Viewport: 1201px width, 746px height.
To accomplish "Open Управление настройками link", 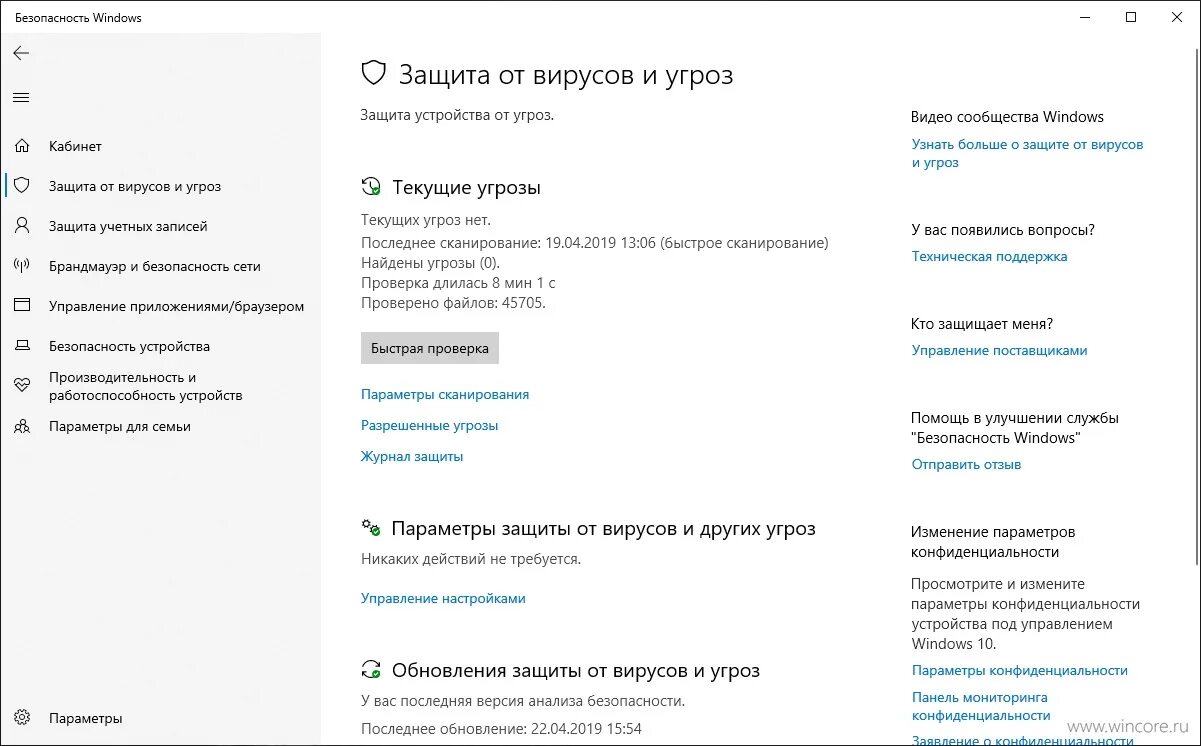I will point(443,598).
